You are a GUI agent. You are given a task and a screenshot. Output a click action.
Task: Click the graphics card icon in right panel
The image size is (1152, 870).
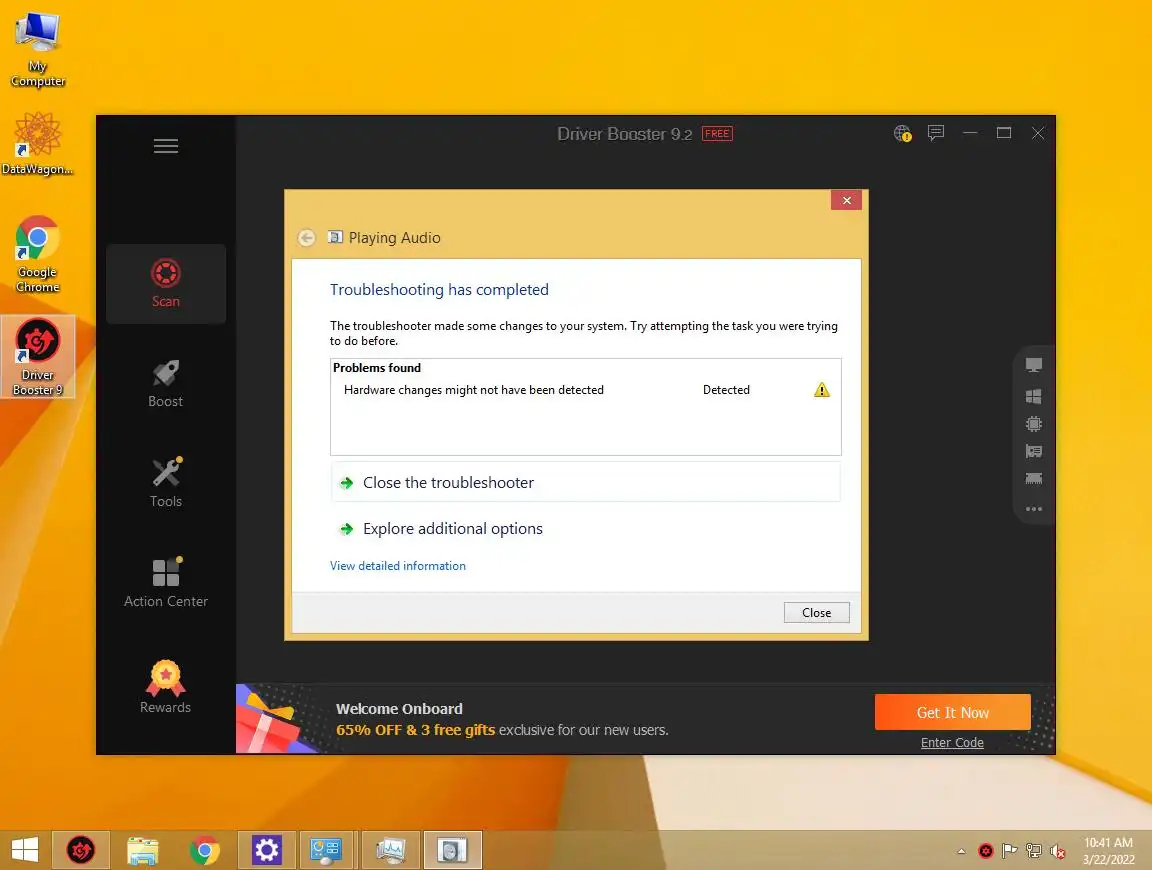(x=1034, y=451)
